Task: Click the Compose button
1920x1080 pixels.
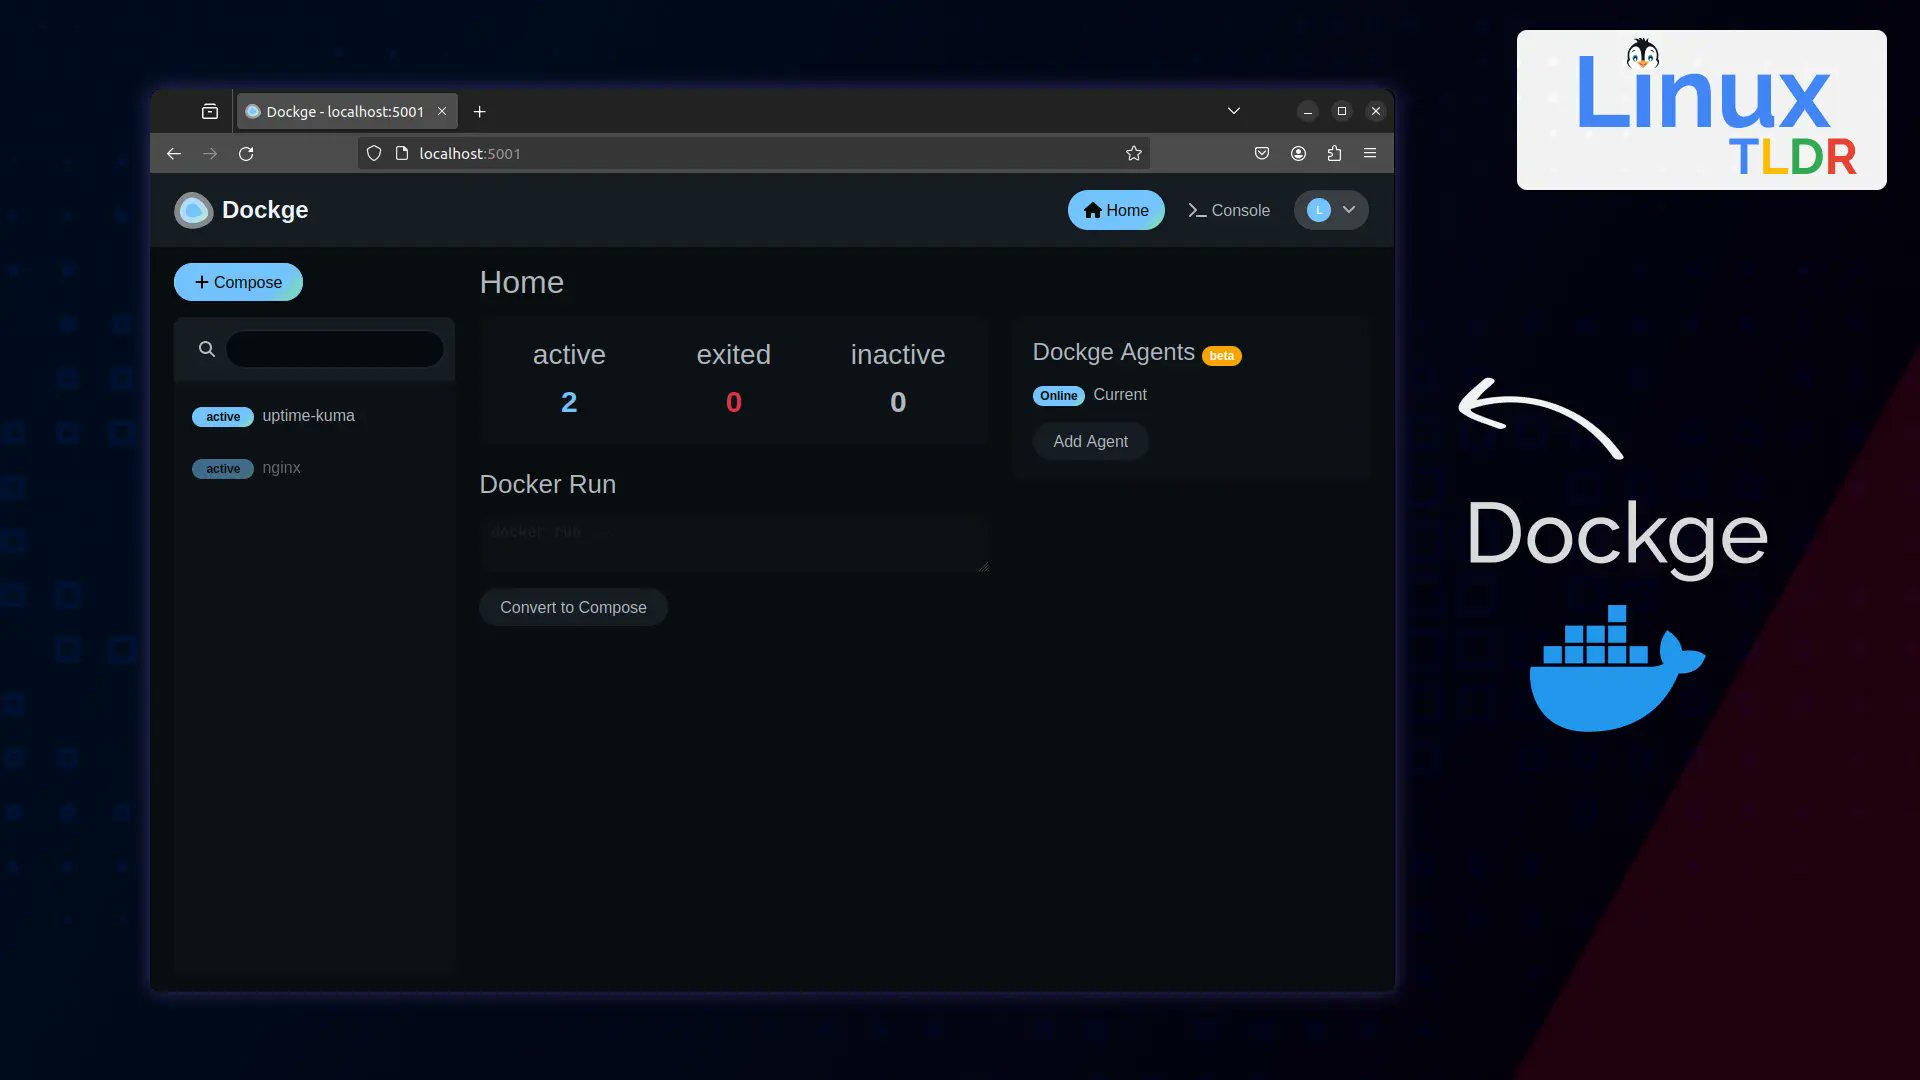Action: point(238,282)
